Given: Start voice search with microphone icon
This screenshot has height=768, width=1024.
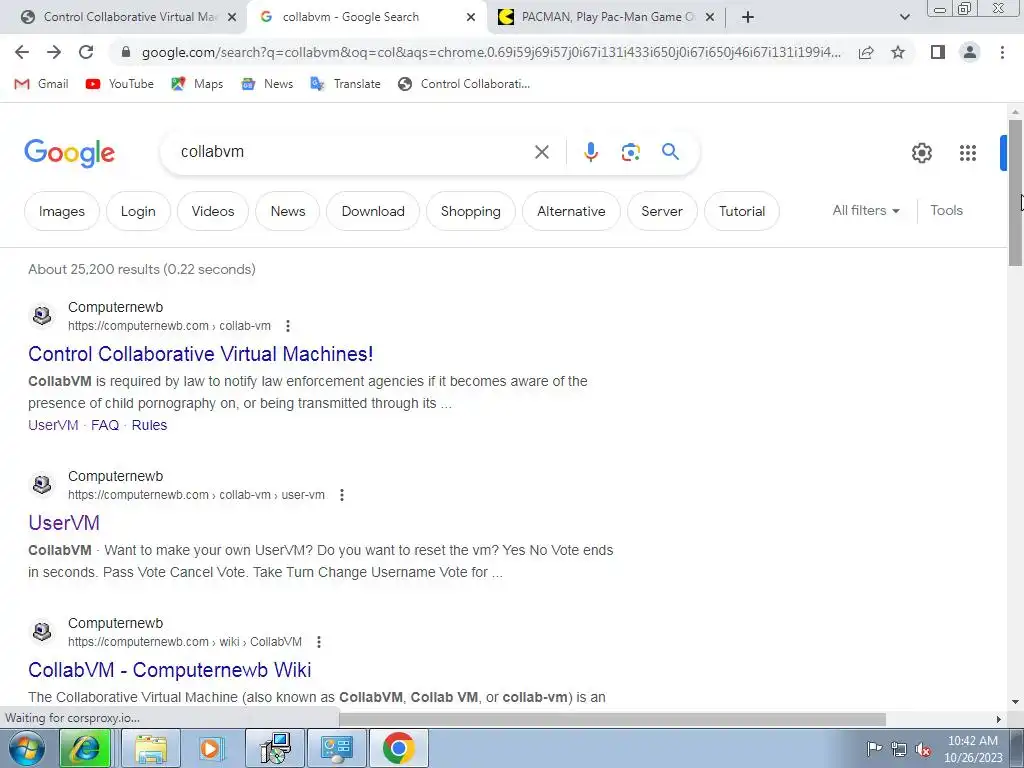Looking at the screenshot, I should [x=590, y=152].
